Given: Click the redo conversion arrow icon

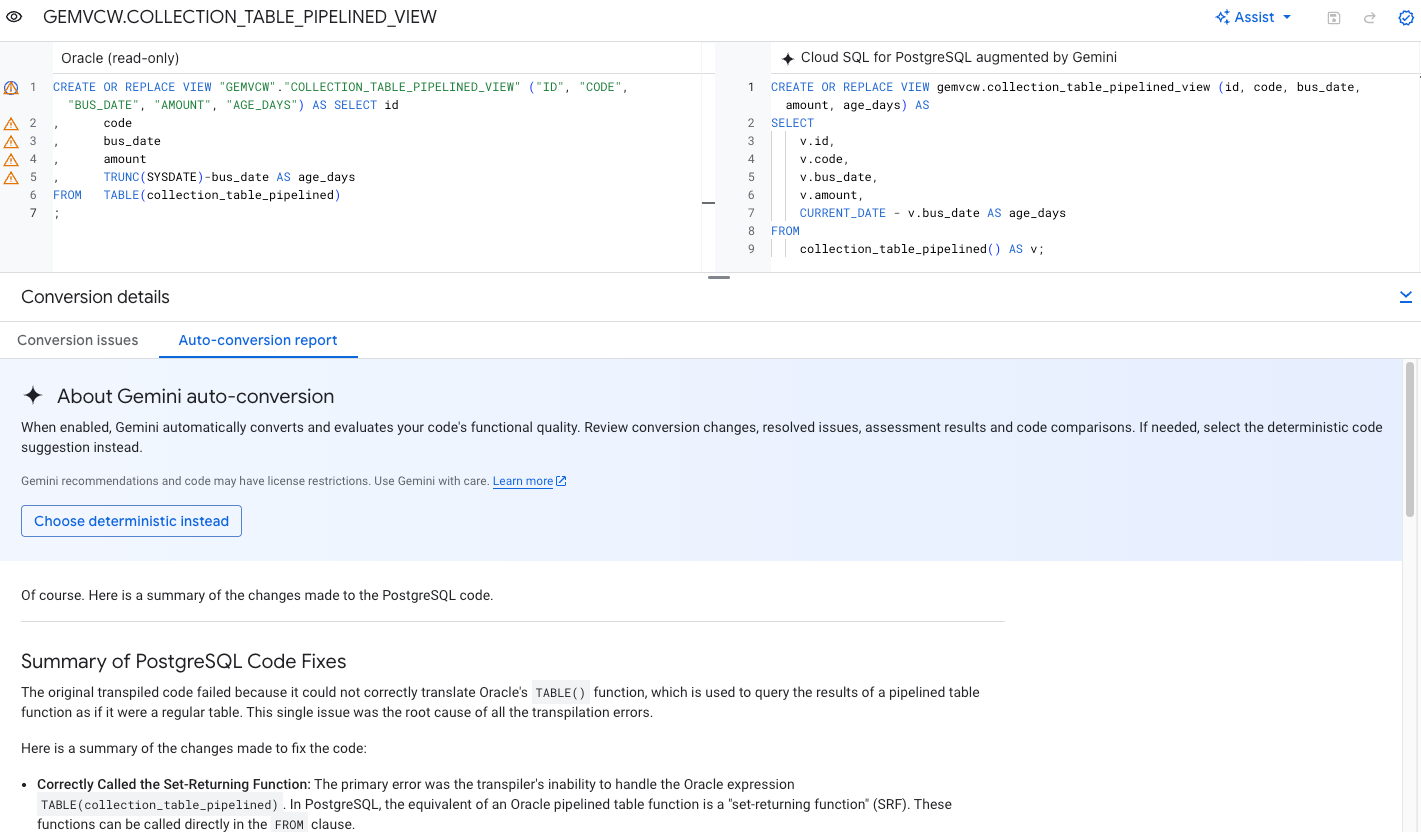Looking at the screenshot, I should (x=1369, y=17).
